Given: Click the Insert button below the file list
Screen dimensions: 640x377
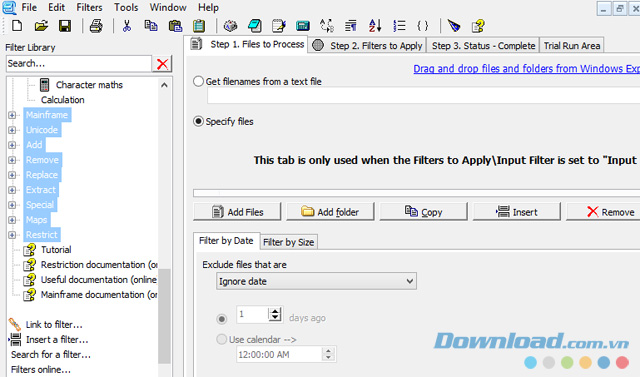Looking at the screenshot, I should pos(517,212).
